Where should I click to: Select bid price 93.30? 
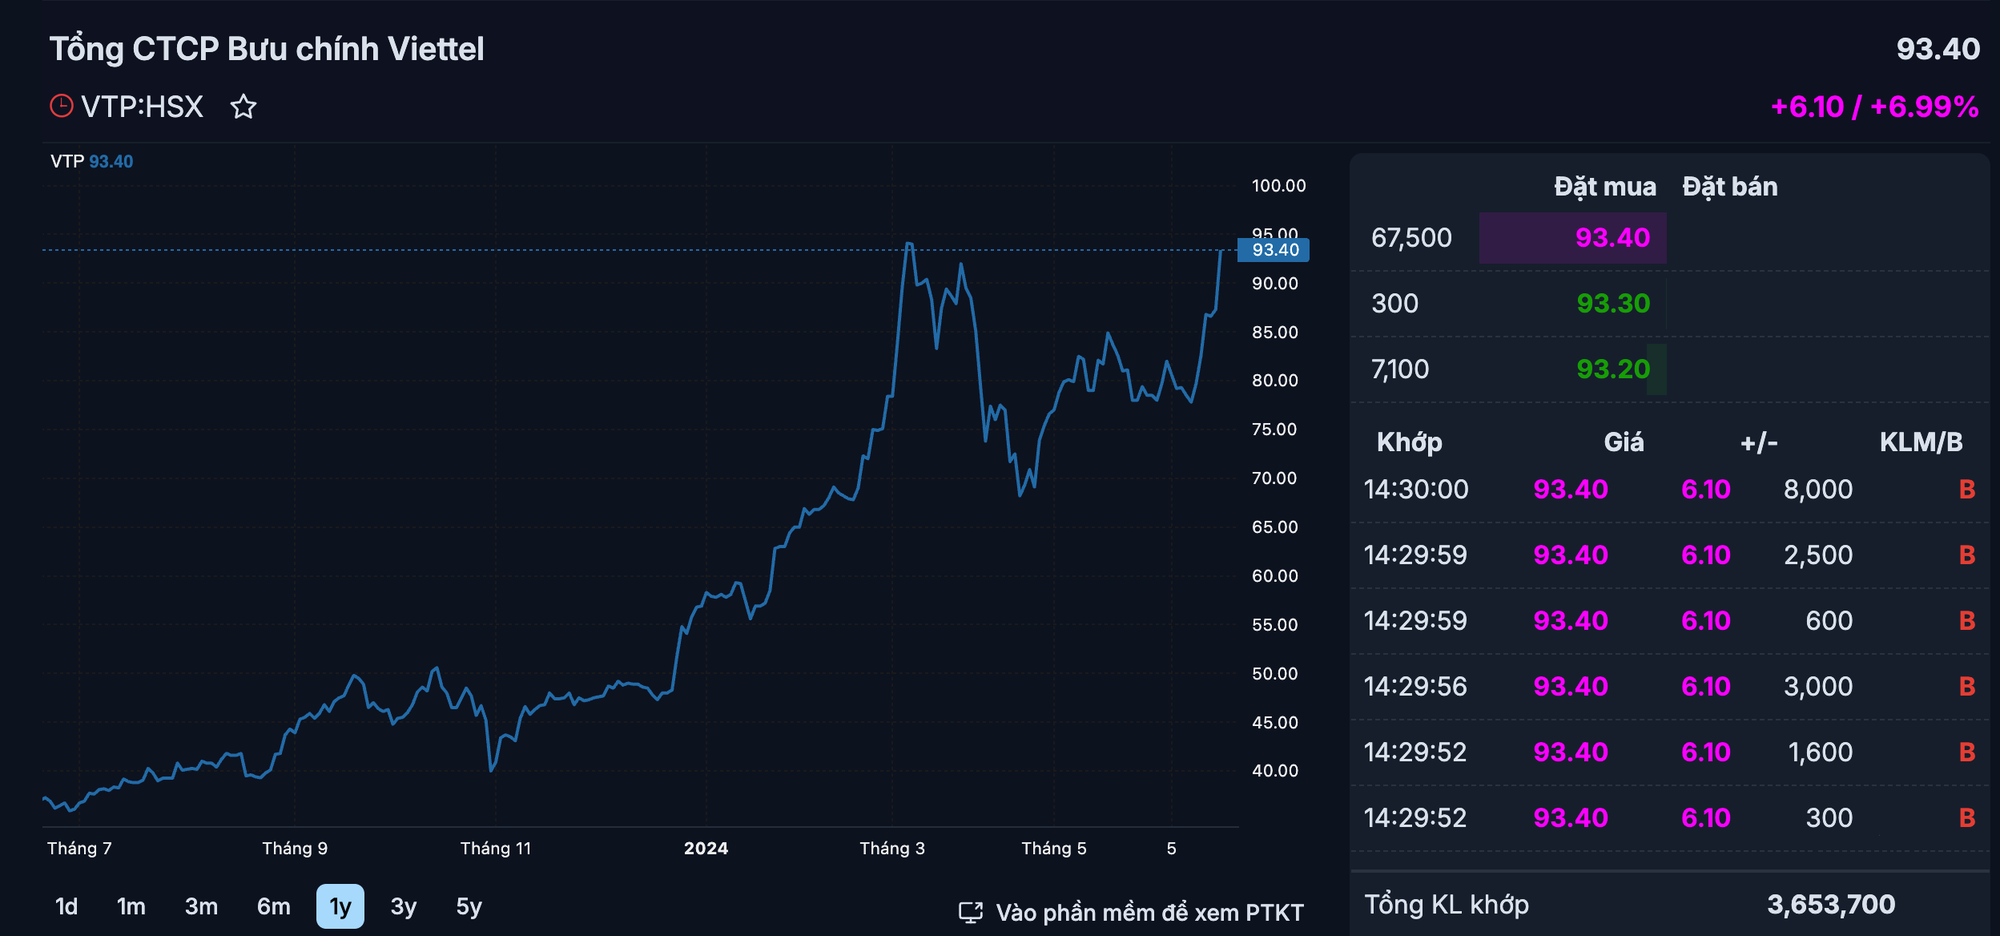click(x=1613, y=303)
